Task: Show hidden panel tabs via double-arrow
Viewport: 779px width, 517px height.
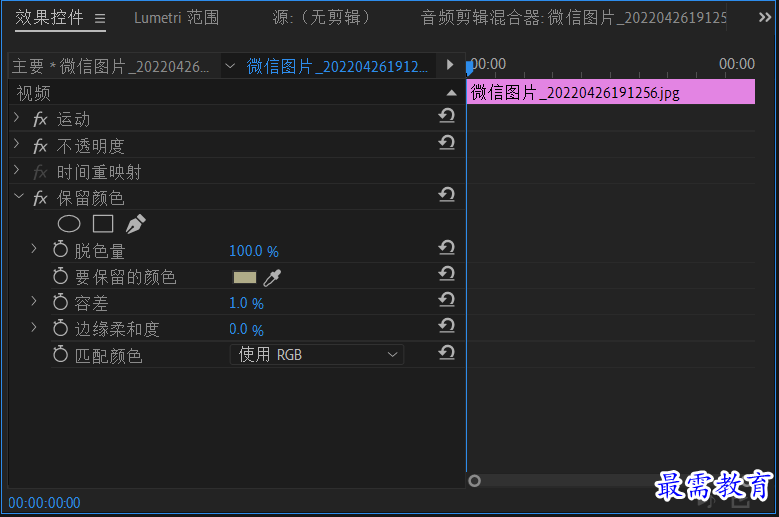Action: [765, 18]
